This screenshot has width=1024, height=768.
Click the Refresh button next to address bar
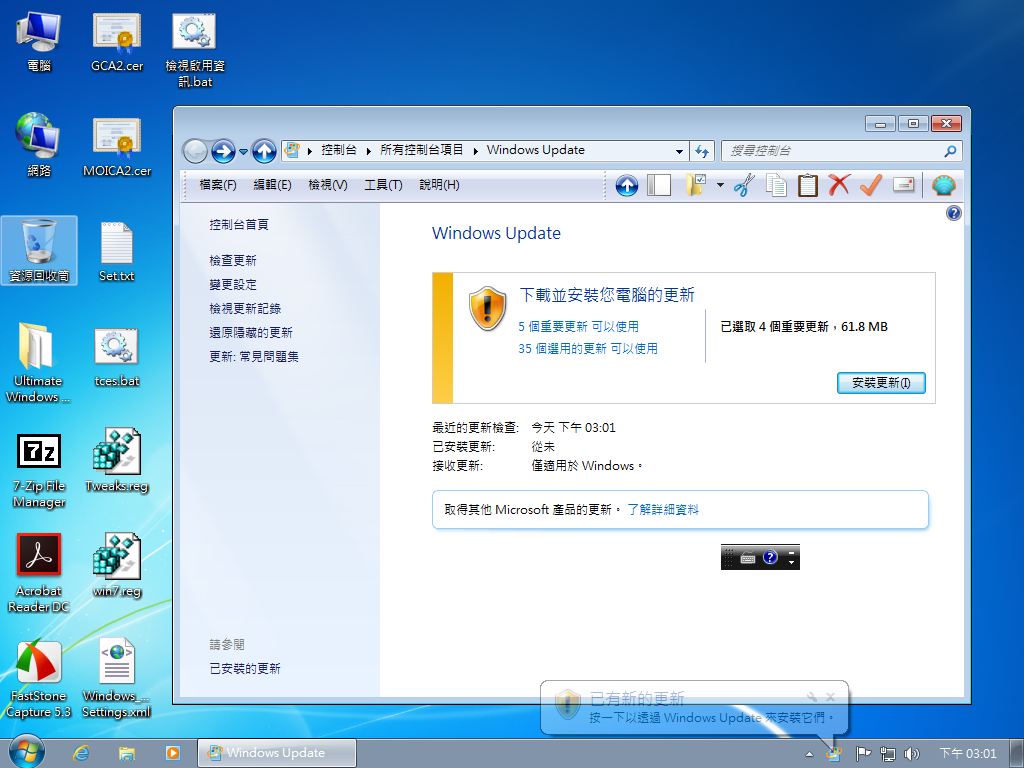702,151
